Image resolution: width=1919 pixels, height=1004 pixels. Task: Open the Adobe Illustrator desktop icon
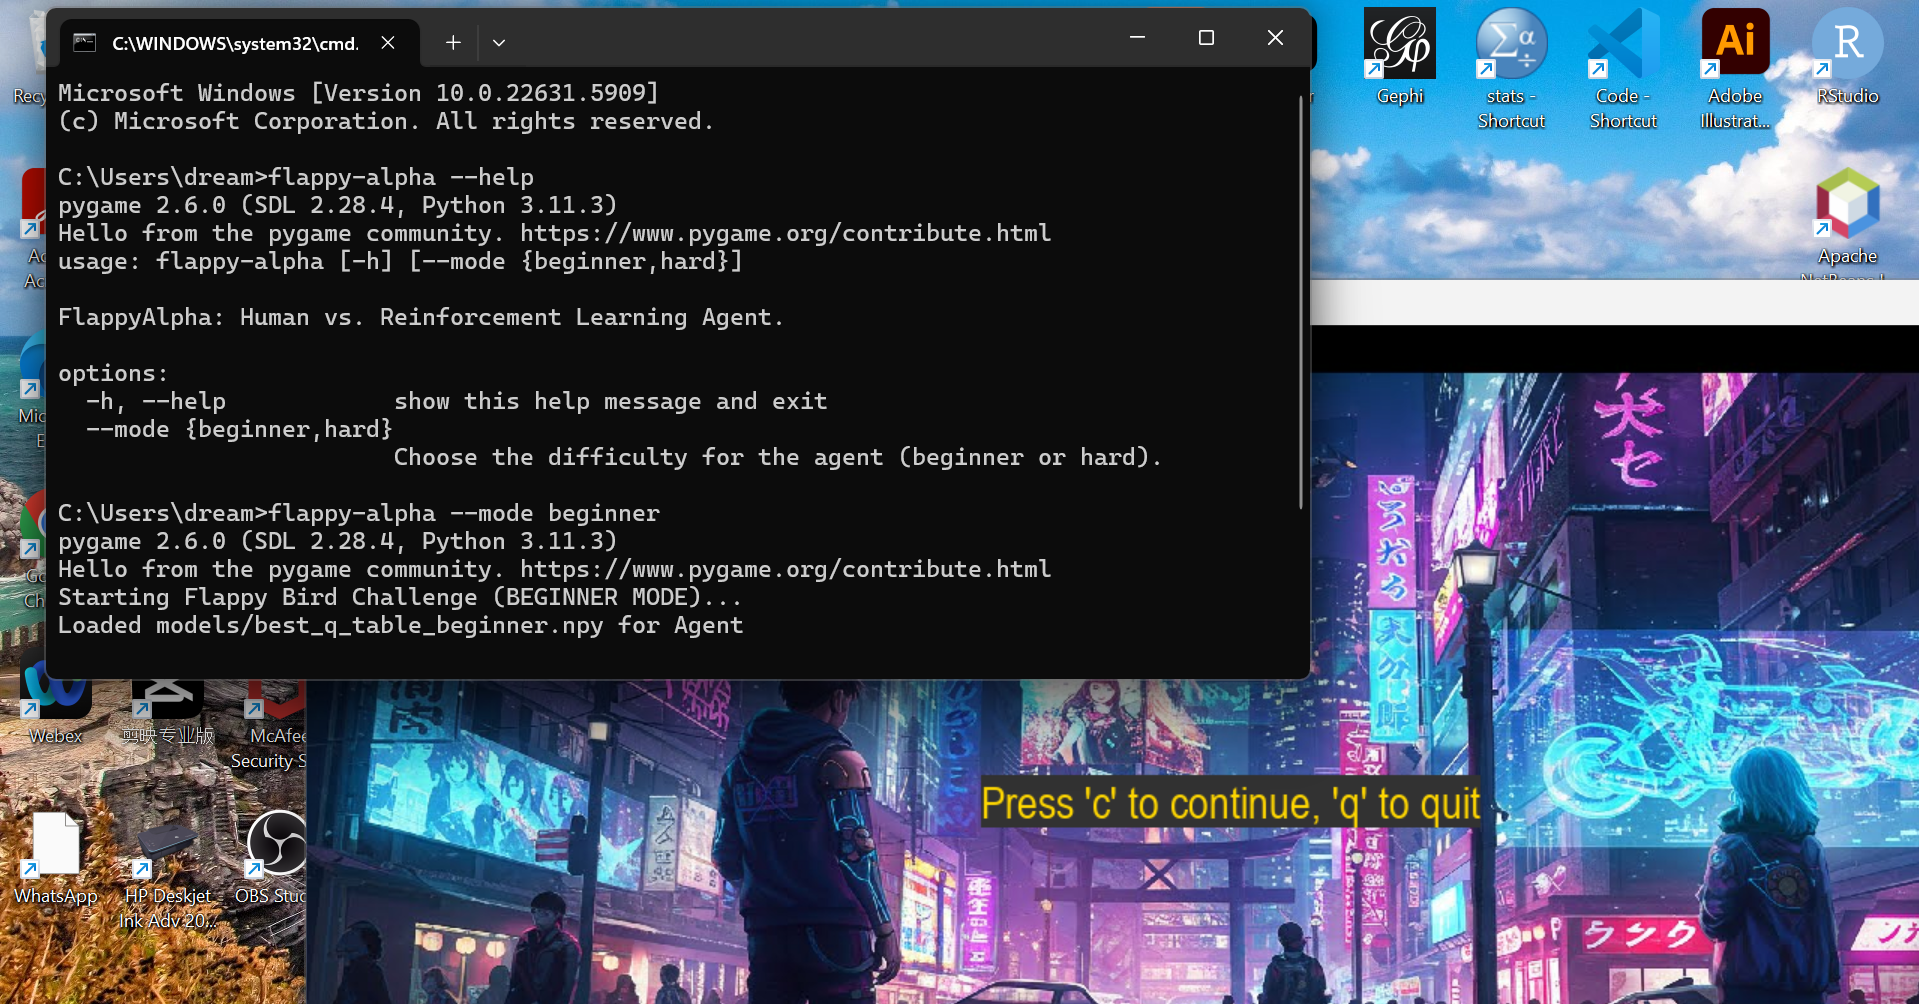tap(1735, 68)
